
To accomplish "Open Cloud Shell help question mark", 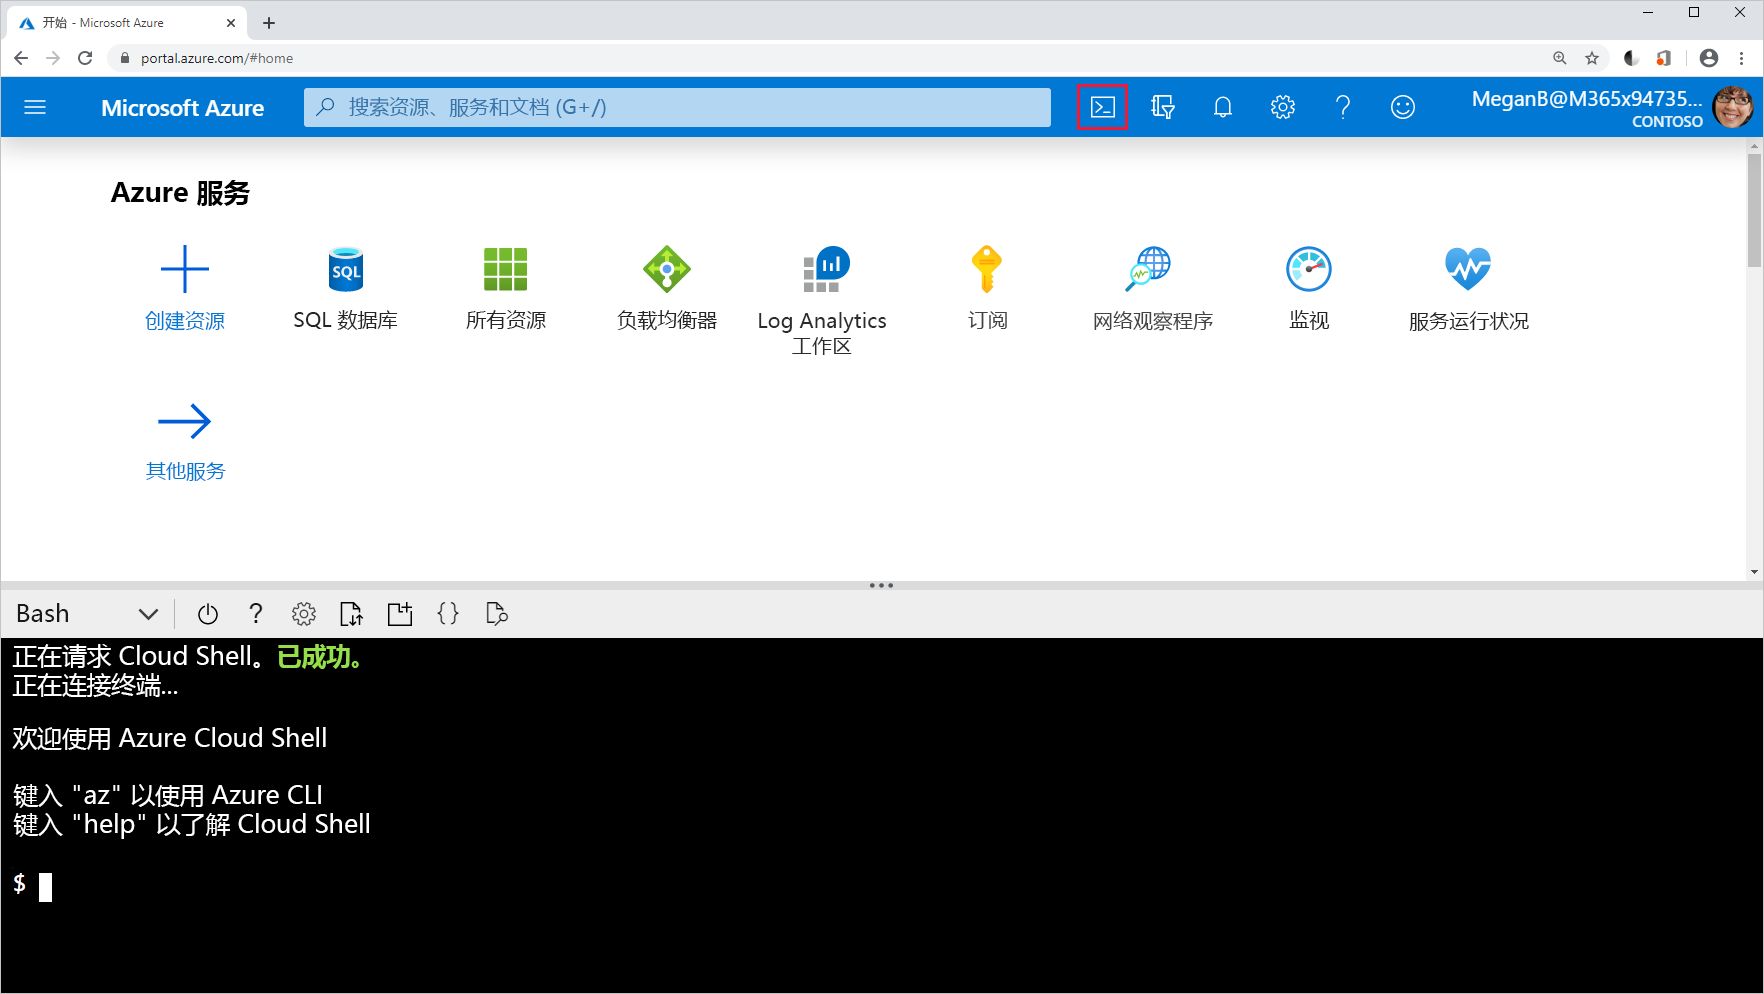I will (x=256, y=614).
